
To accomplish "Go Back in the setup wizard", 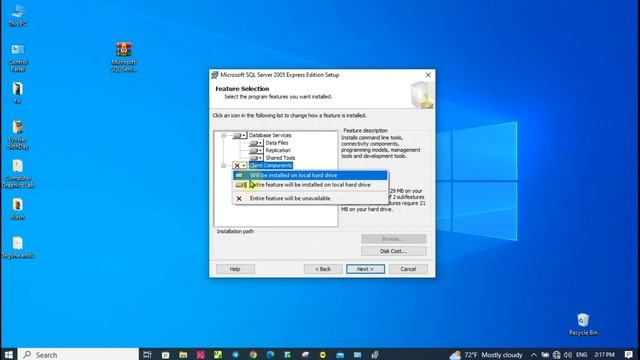I will click(x=323, y=269).
